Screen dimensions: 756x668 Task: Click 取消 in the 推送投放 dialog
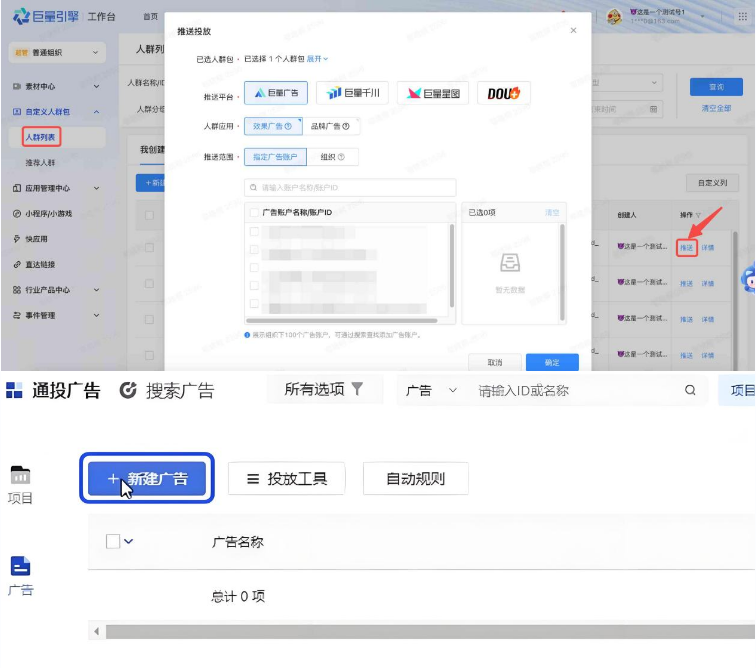(x=495, y=363)
